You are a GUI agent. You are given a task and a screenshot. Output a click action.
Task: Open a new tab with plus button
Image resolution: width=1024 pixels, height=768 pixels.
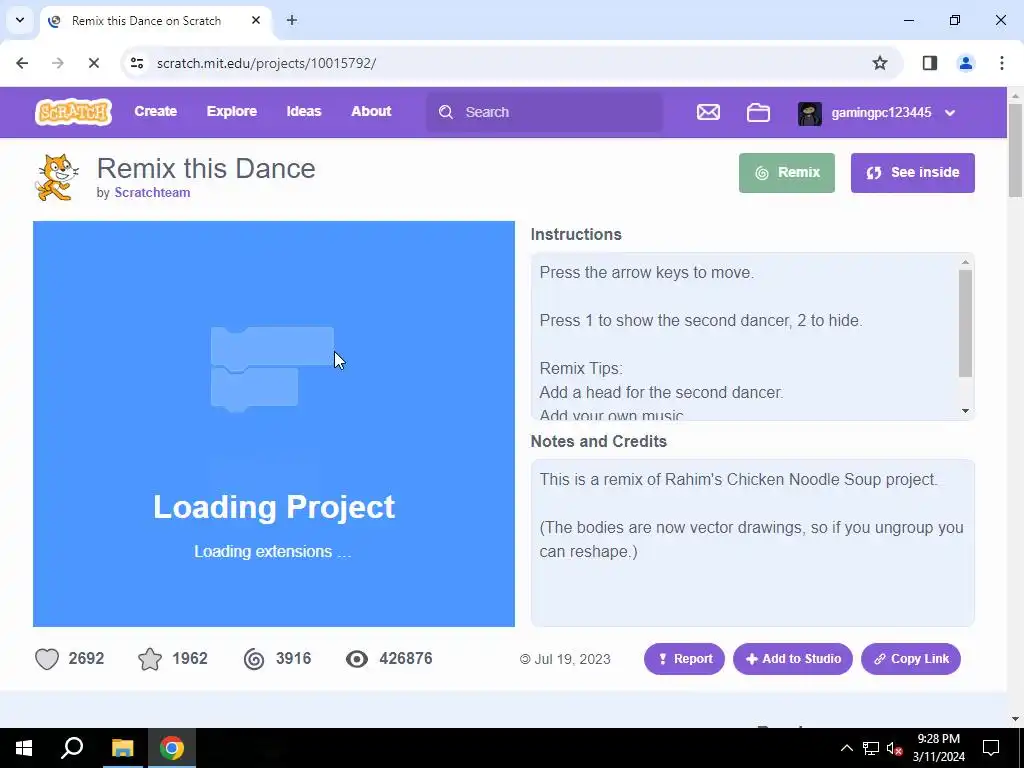pos(292,20)
